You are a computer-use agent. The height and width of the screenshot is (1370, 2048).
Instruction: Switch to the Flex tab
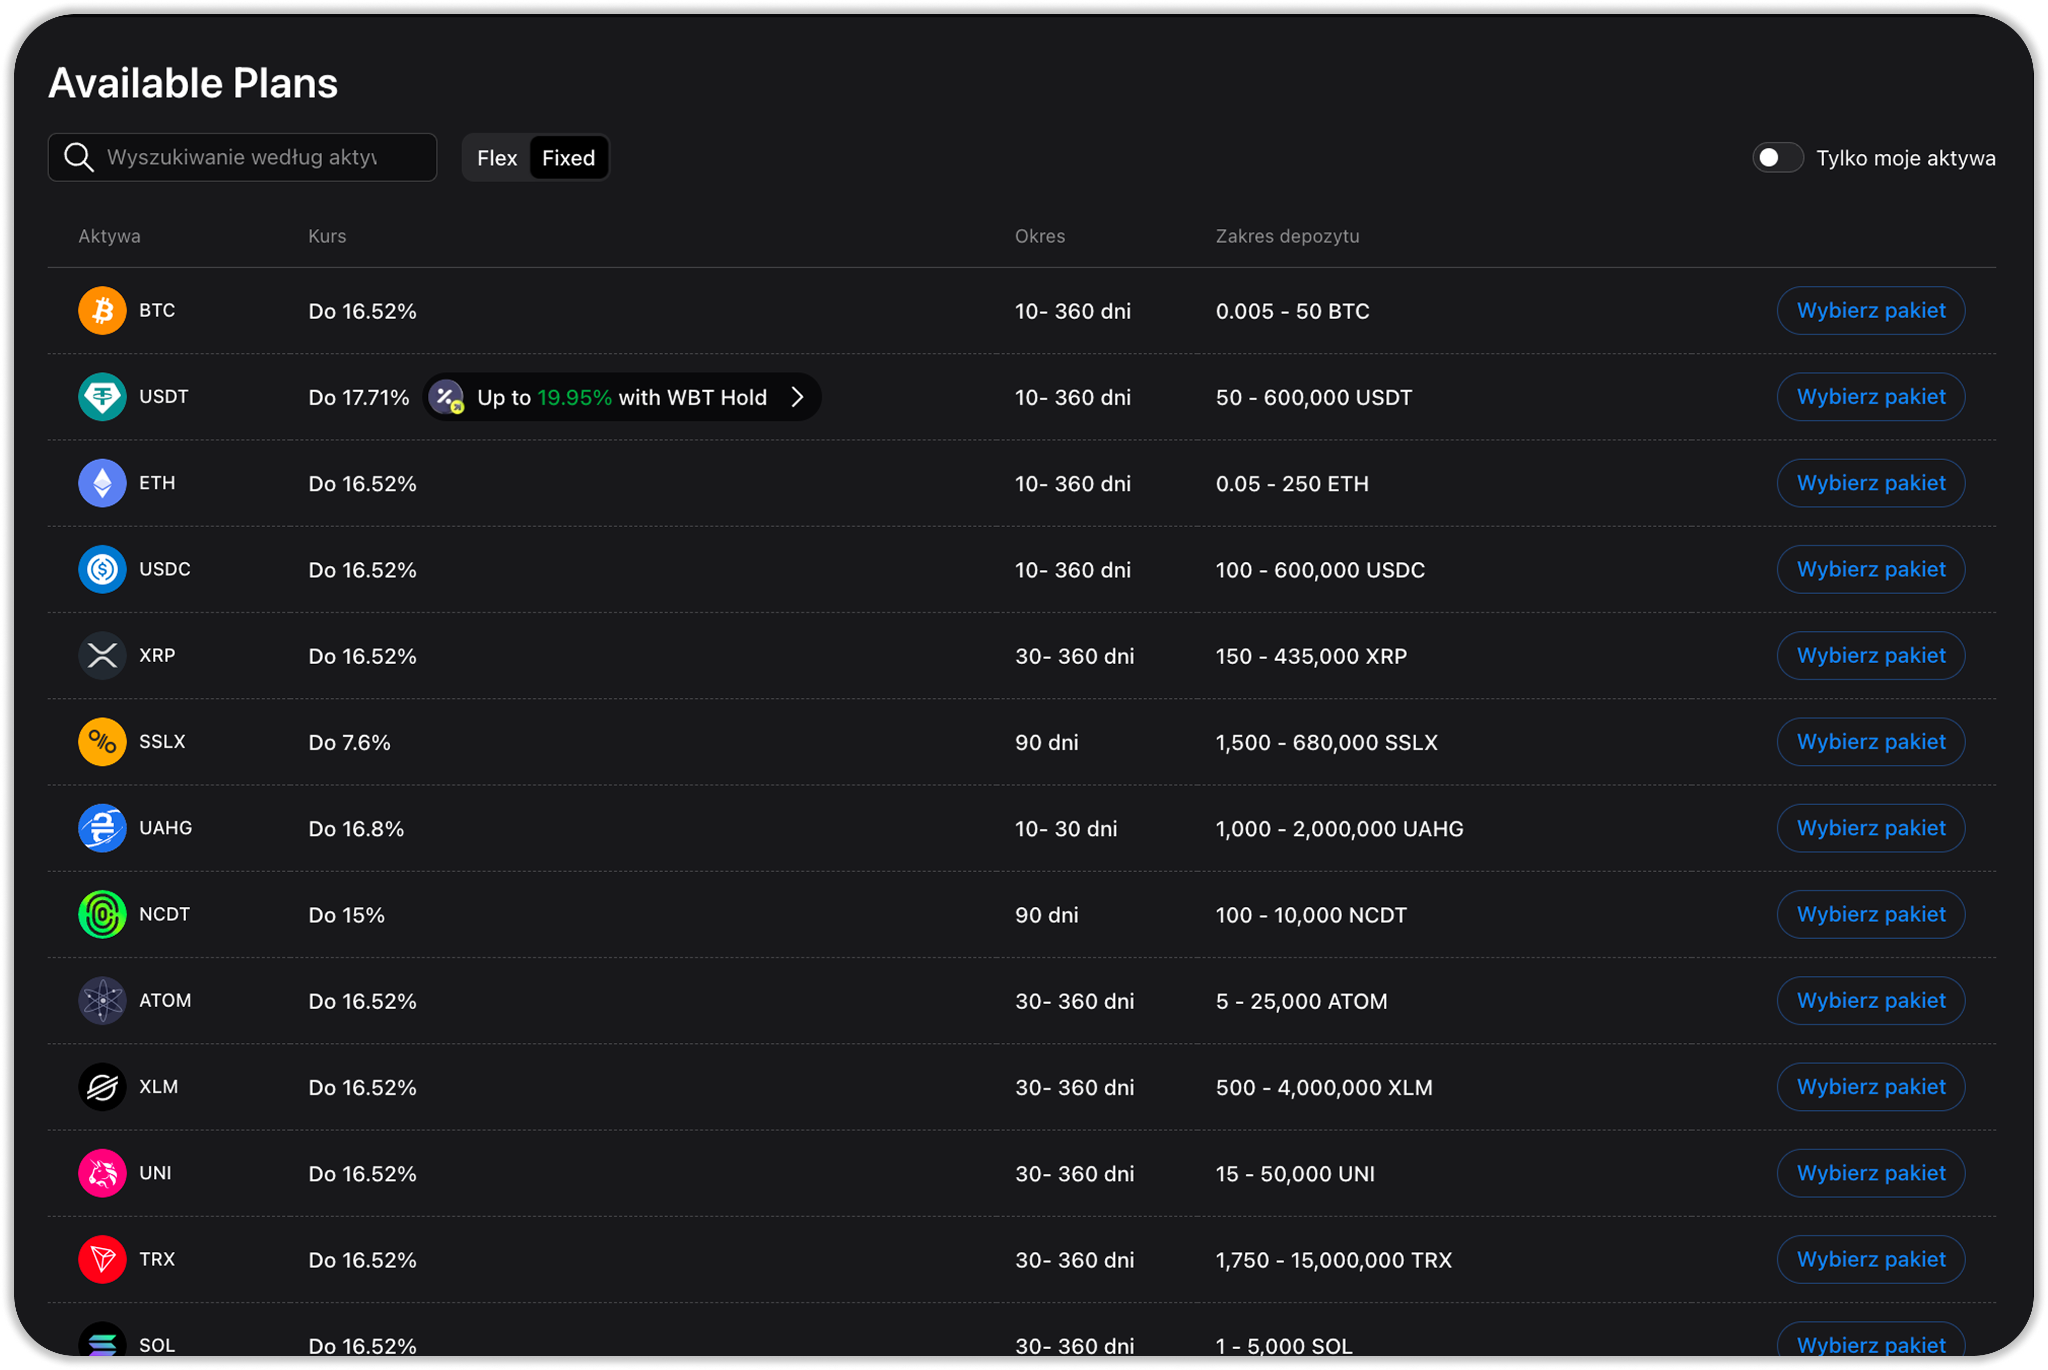pos(497,158)
